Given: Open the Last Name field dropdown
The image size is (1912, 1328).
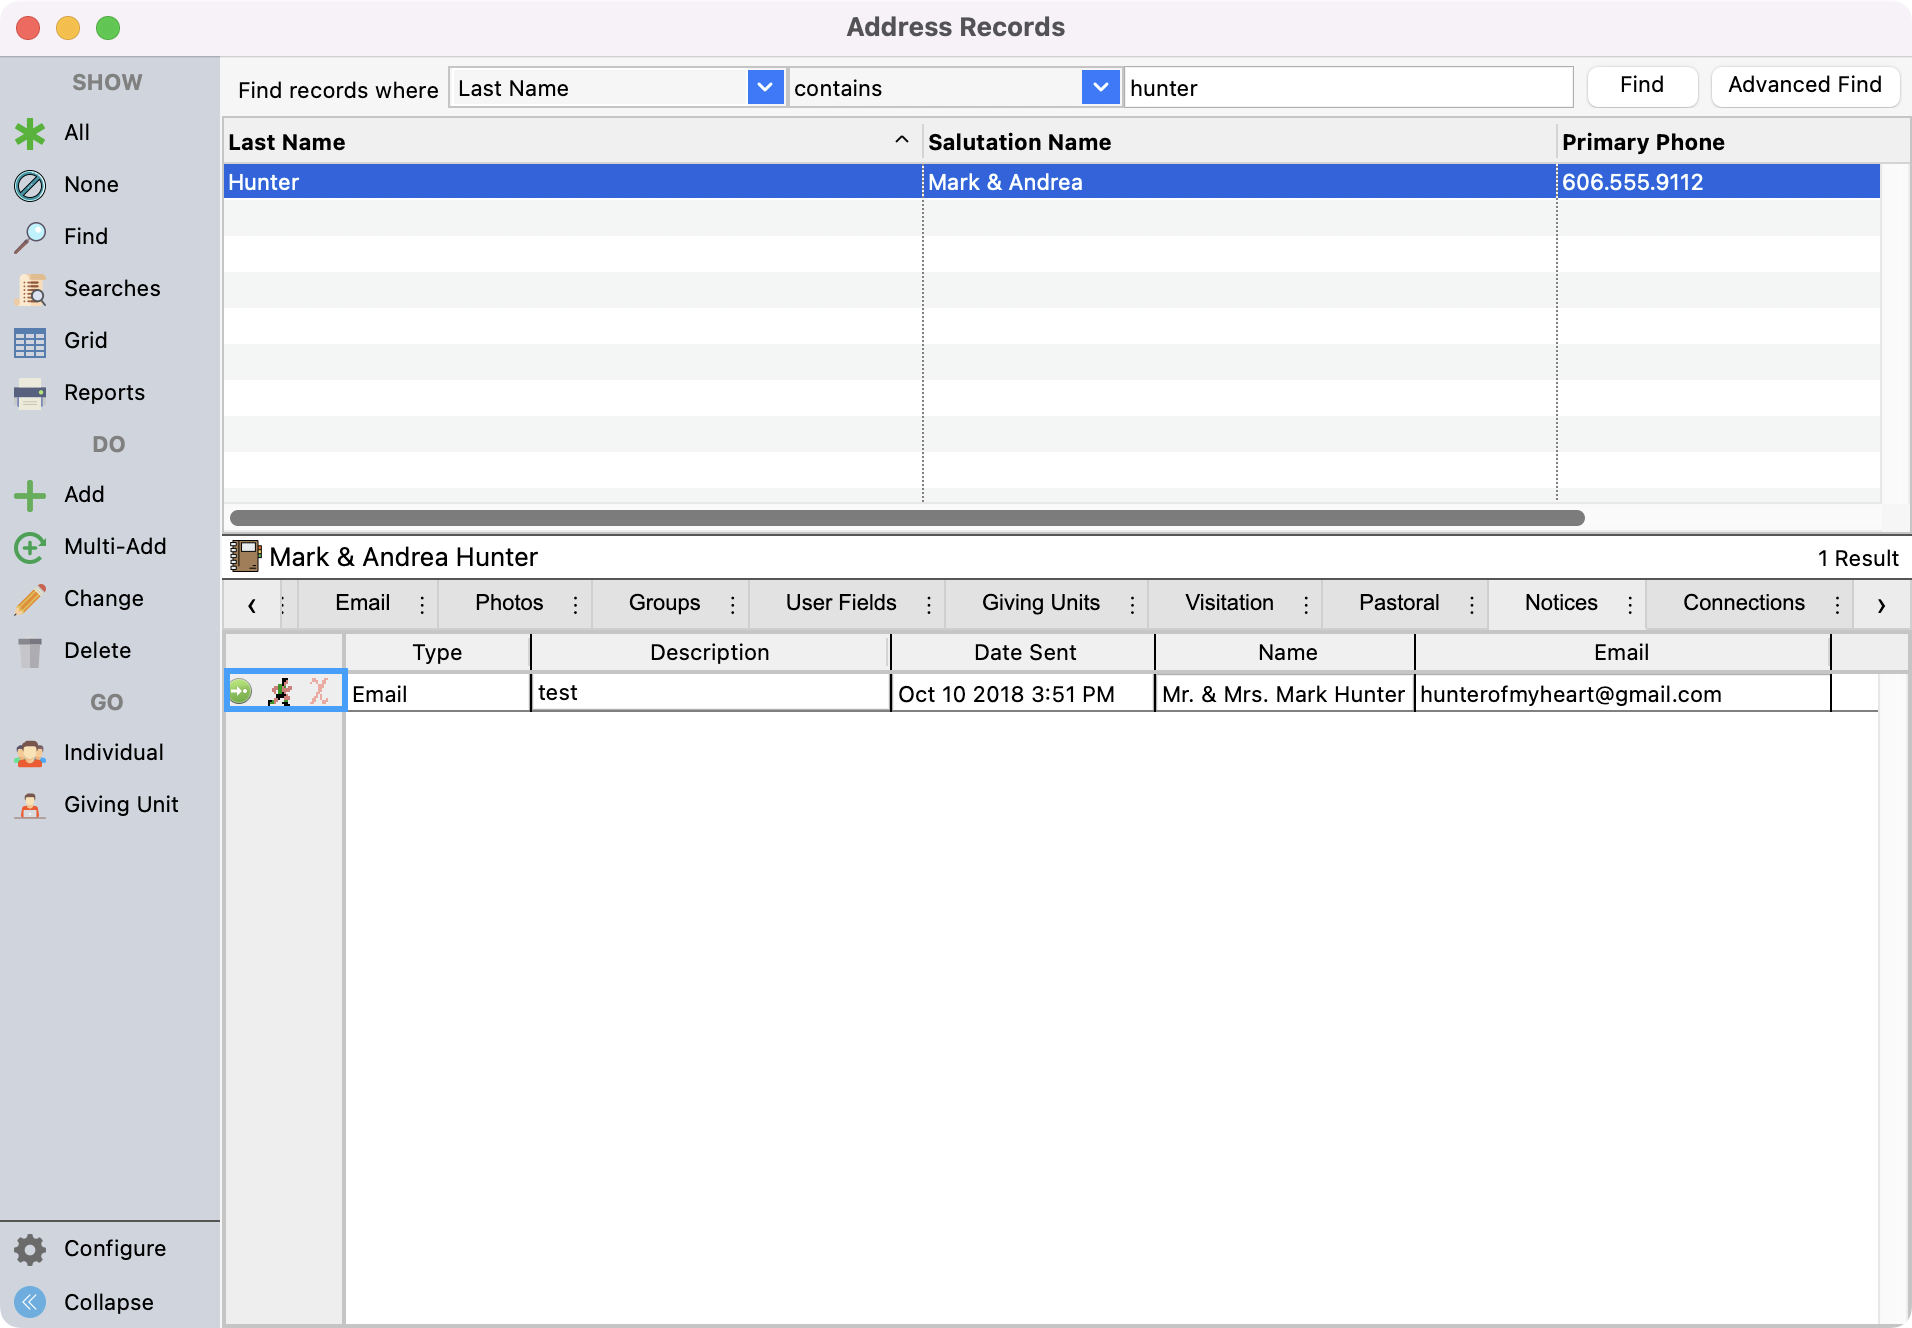Looking at the screenshot, I should (x=765, y=87).
